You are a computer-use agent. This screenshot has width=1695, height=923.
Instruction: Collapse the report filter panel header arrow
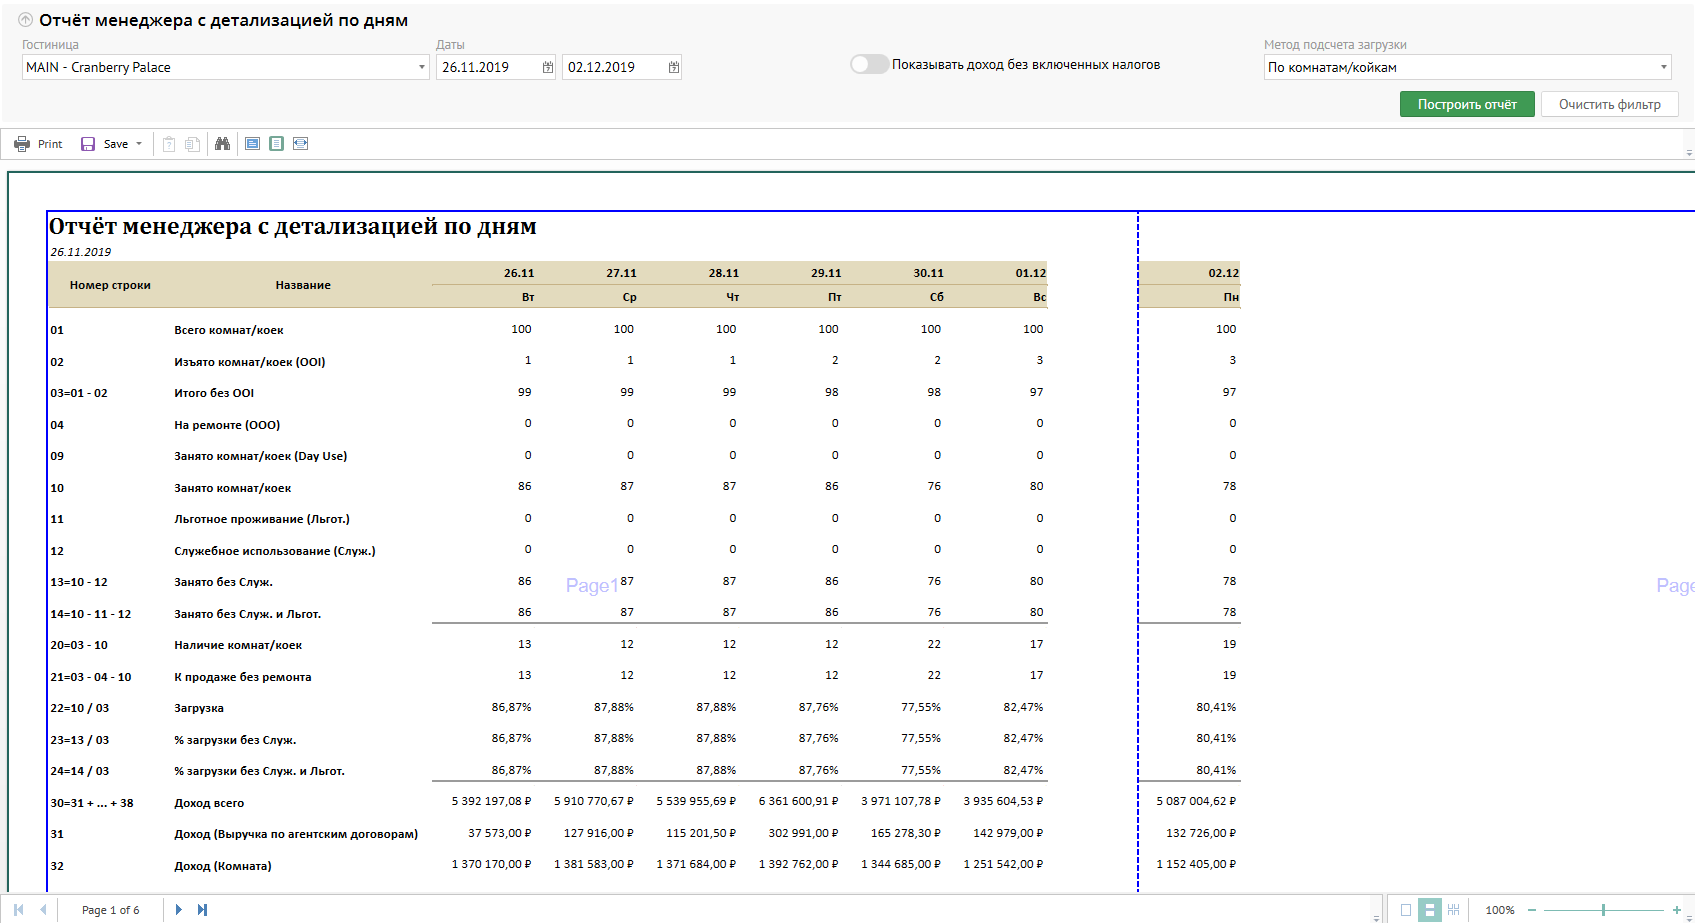click(25, 20)
